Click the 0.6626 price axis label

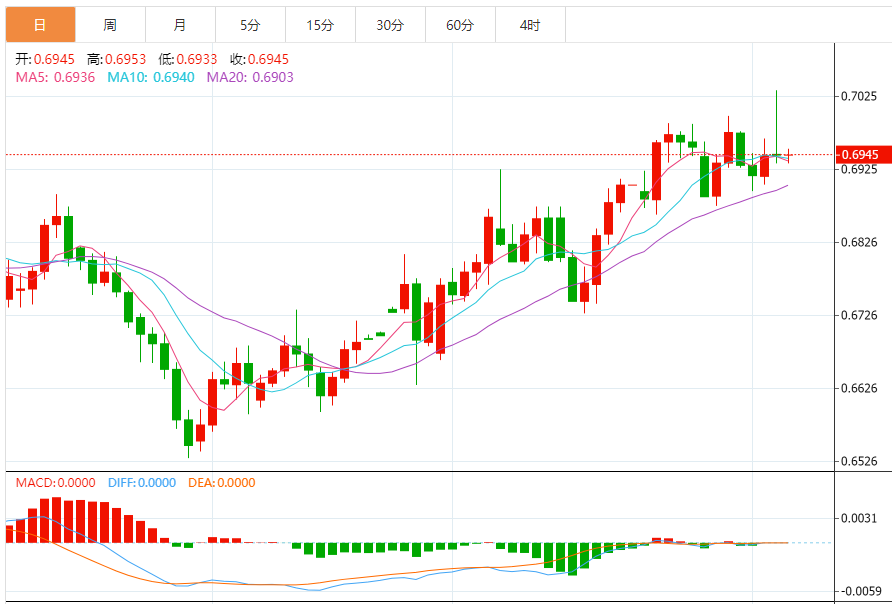click(859, 388)
